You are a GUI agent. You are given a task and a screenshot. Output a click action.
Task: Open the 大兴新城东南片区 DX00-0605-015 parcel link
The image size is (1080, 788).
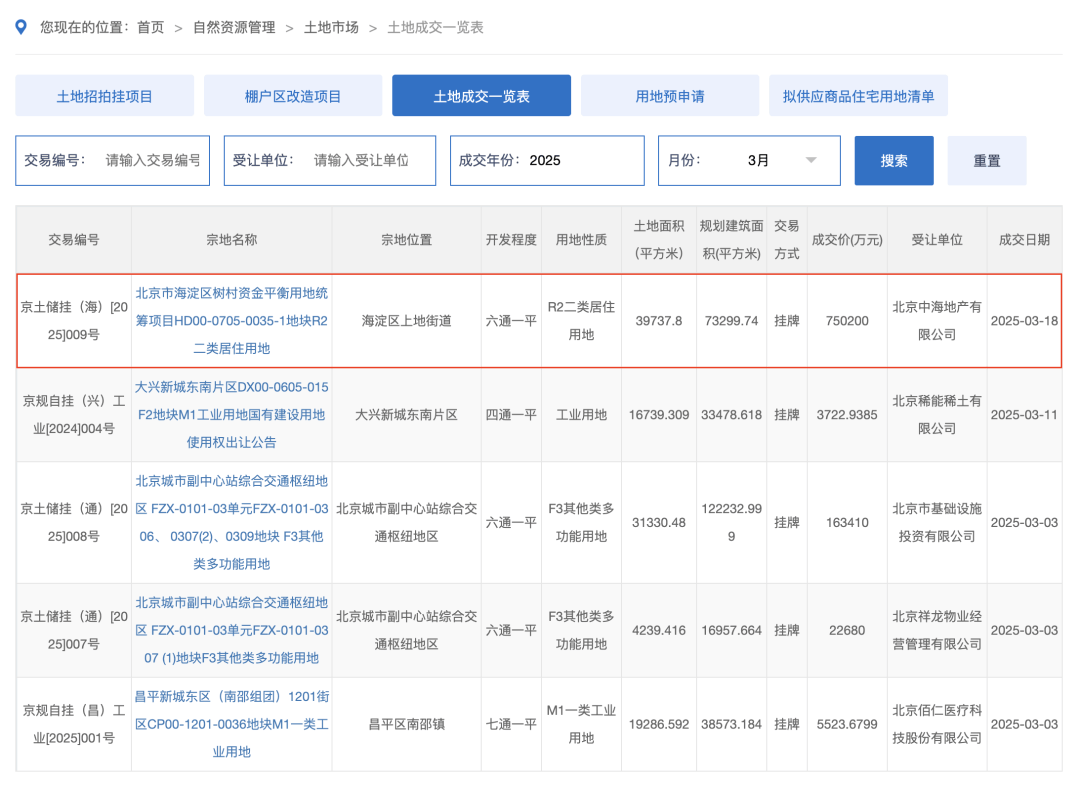coord(231,414)
